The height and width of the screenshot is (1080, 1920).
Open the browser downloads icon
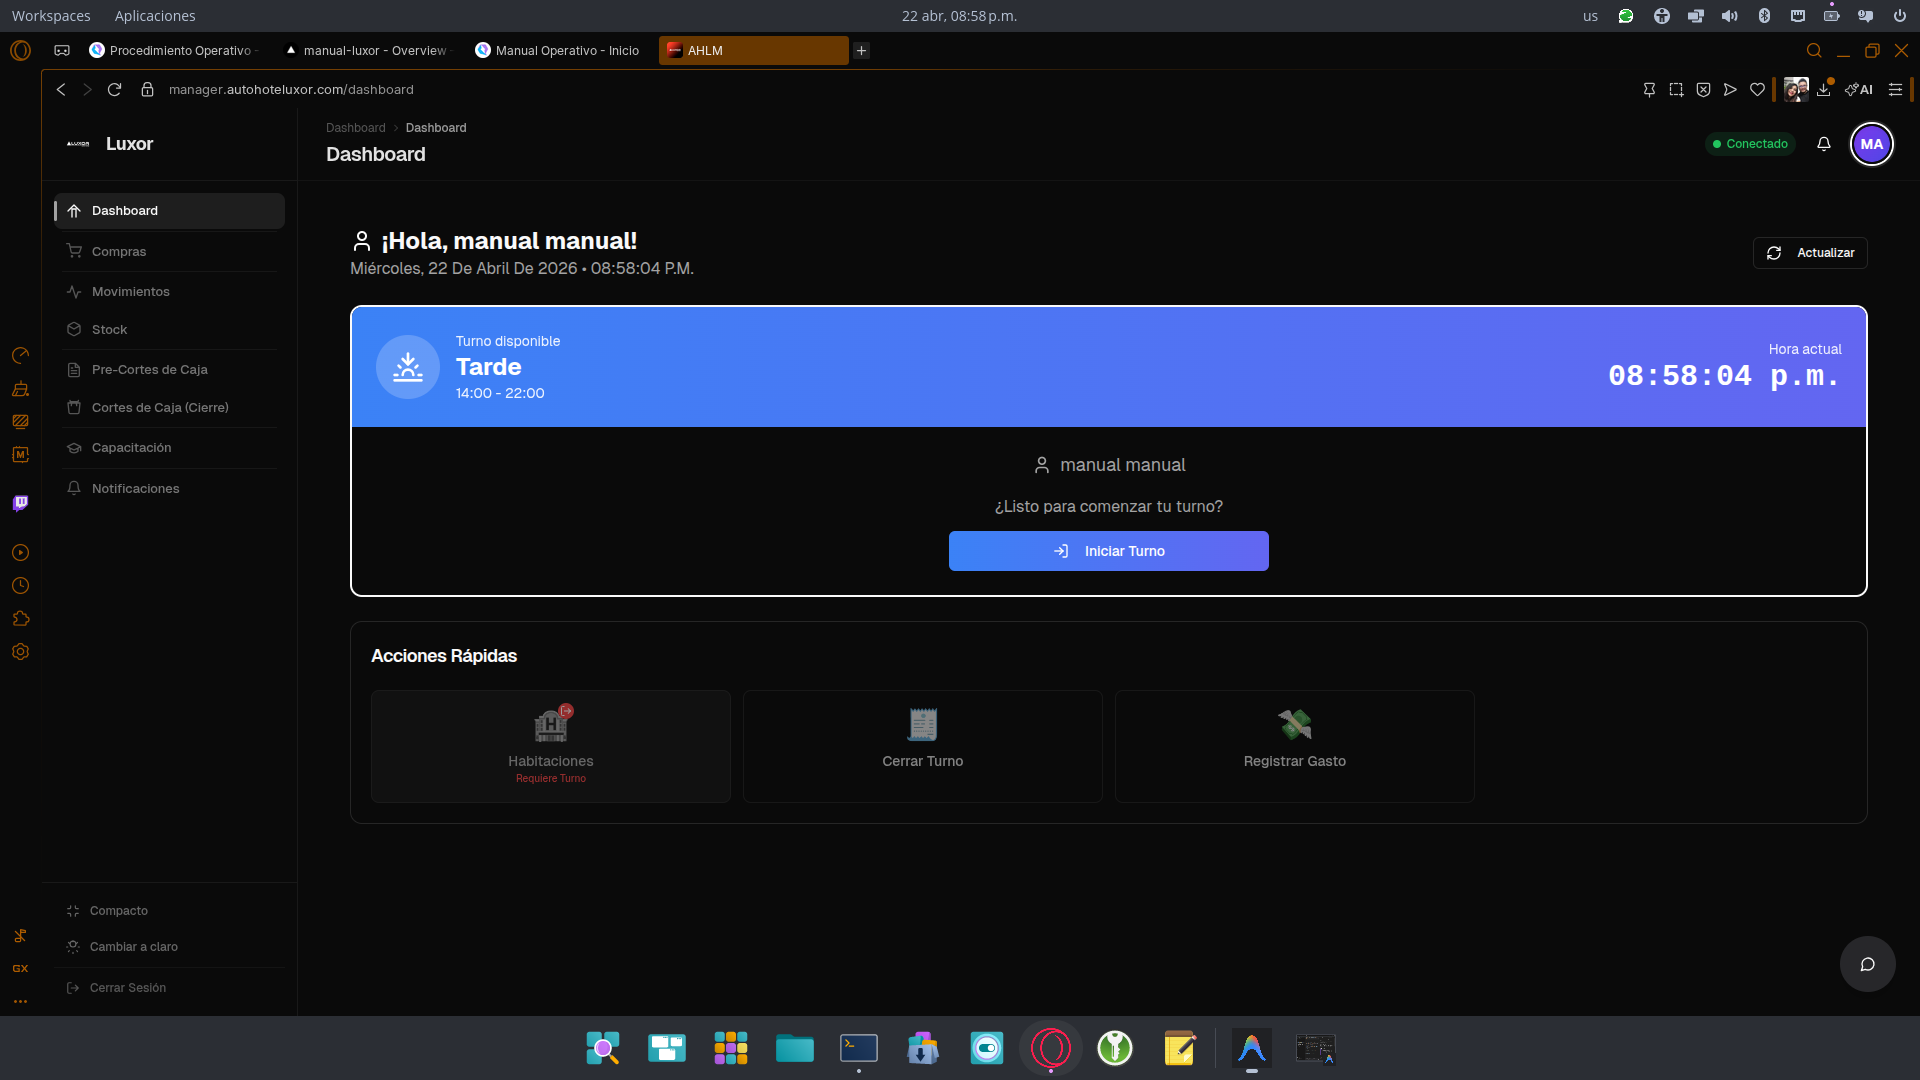pos(1824,89)
